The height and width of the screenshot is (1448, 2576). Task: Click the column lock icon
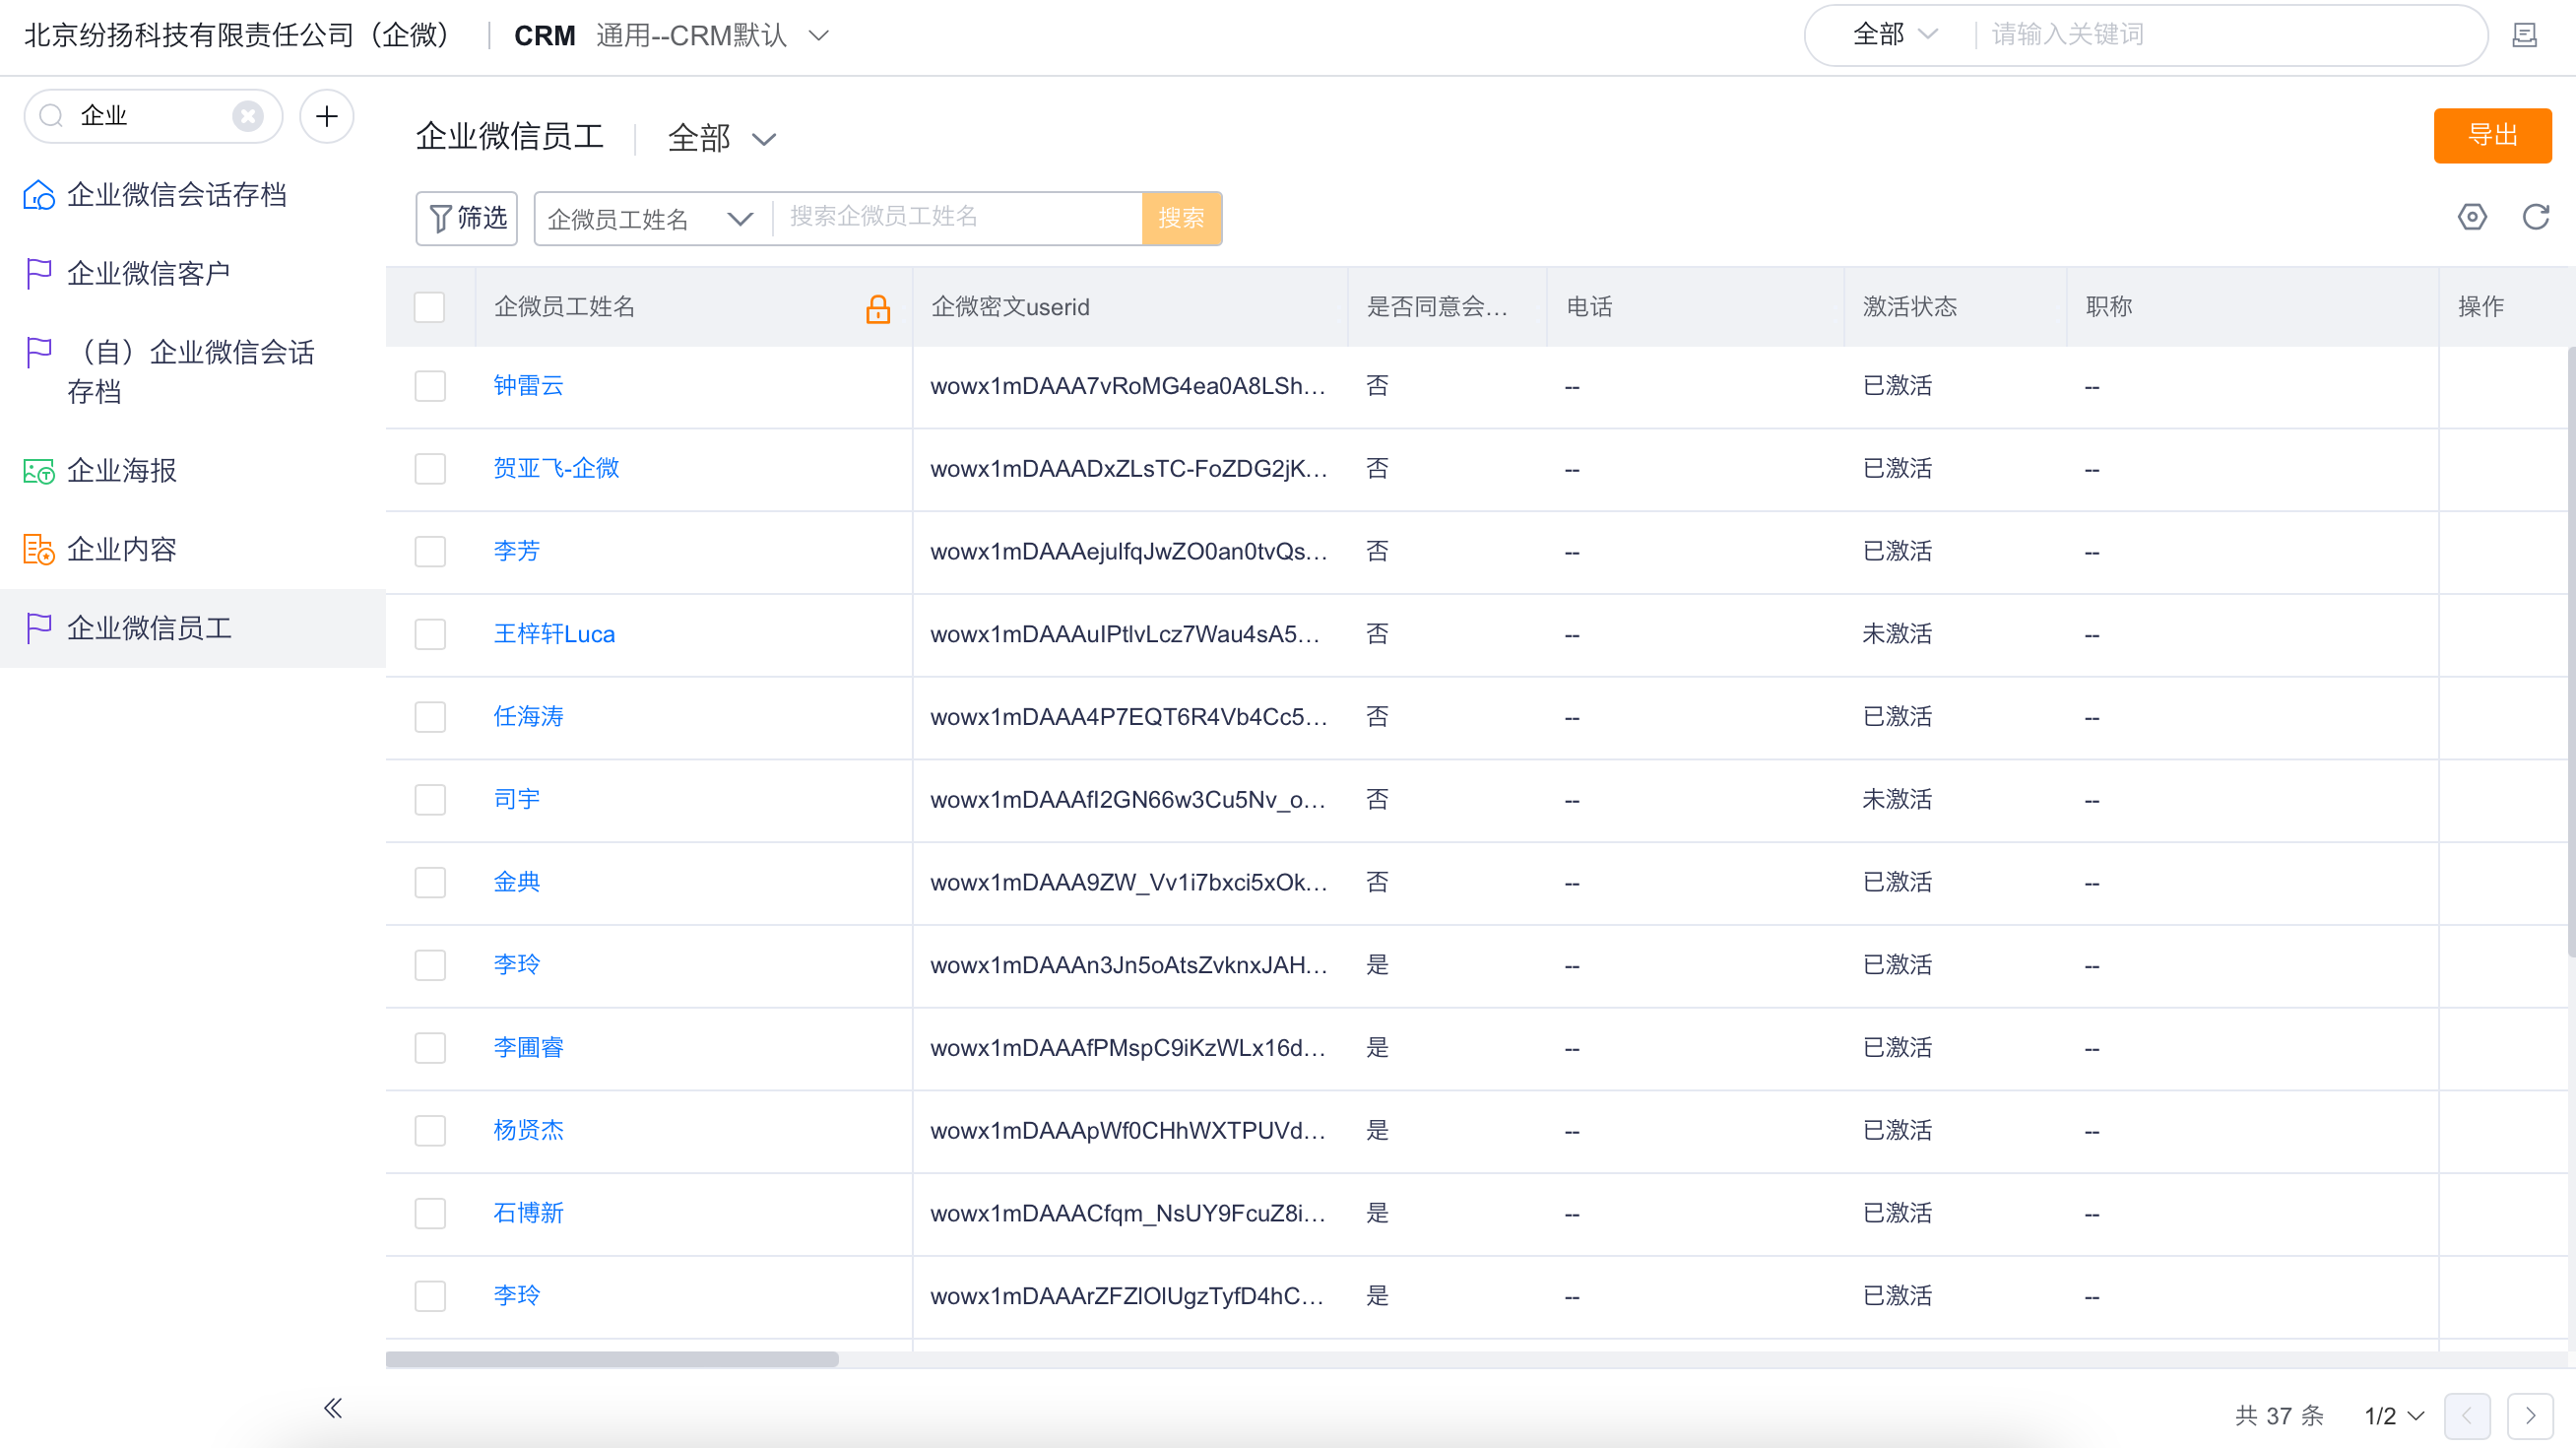(x=878, y=308)
